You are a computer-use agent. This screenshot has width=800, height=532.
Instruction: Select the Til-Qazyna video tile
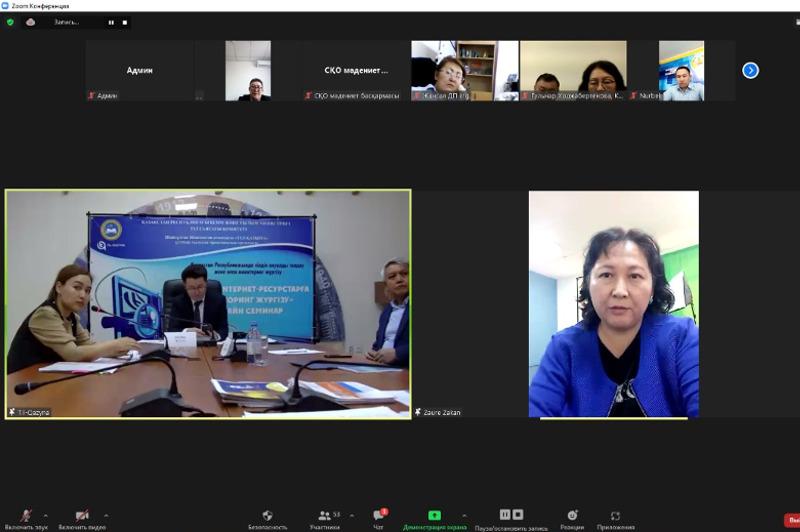[x=208, y=305]
